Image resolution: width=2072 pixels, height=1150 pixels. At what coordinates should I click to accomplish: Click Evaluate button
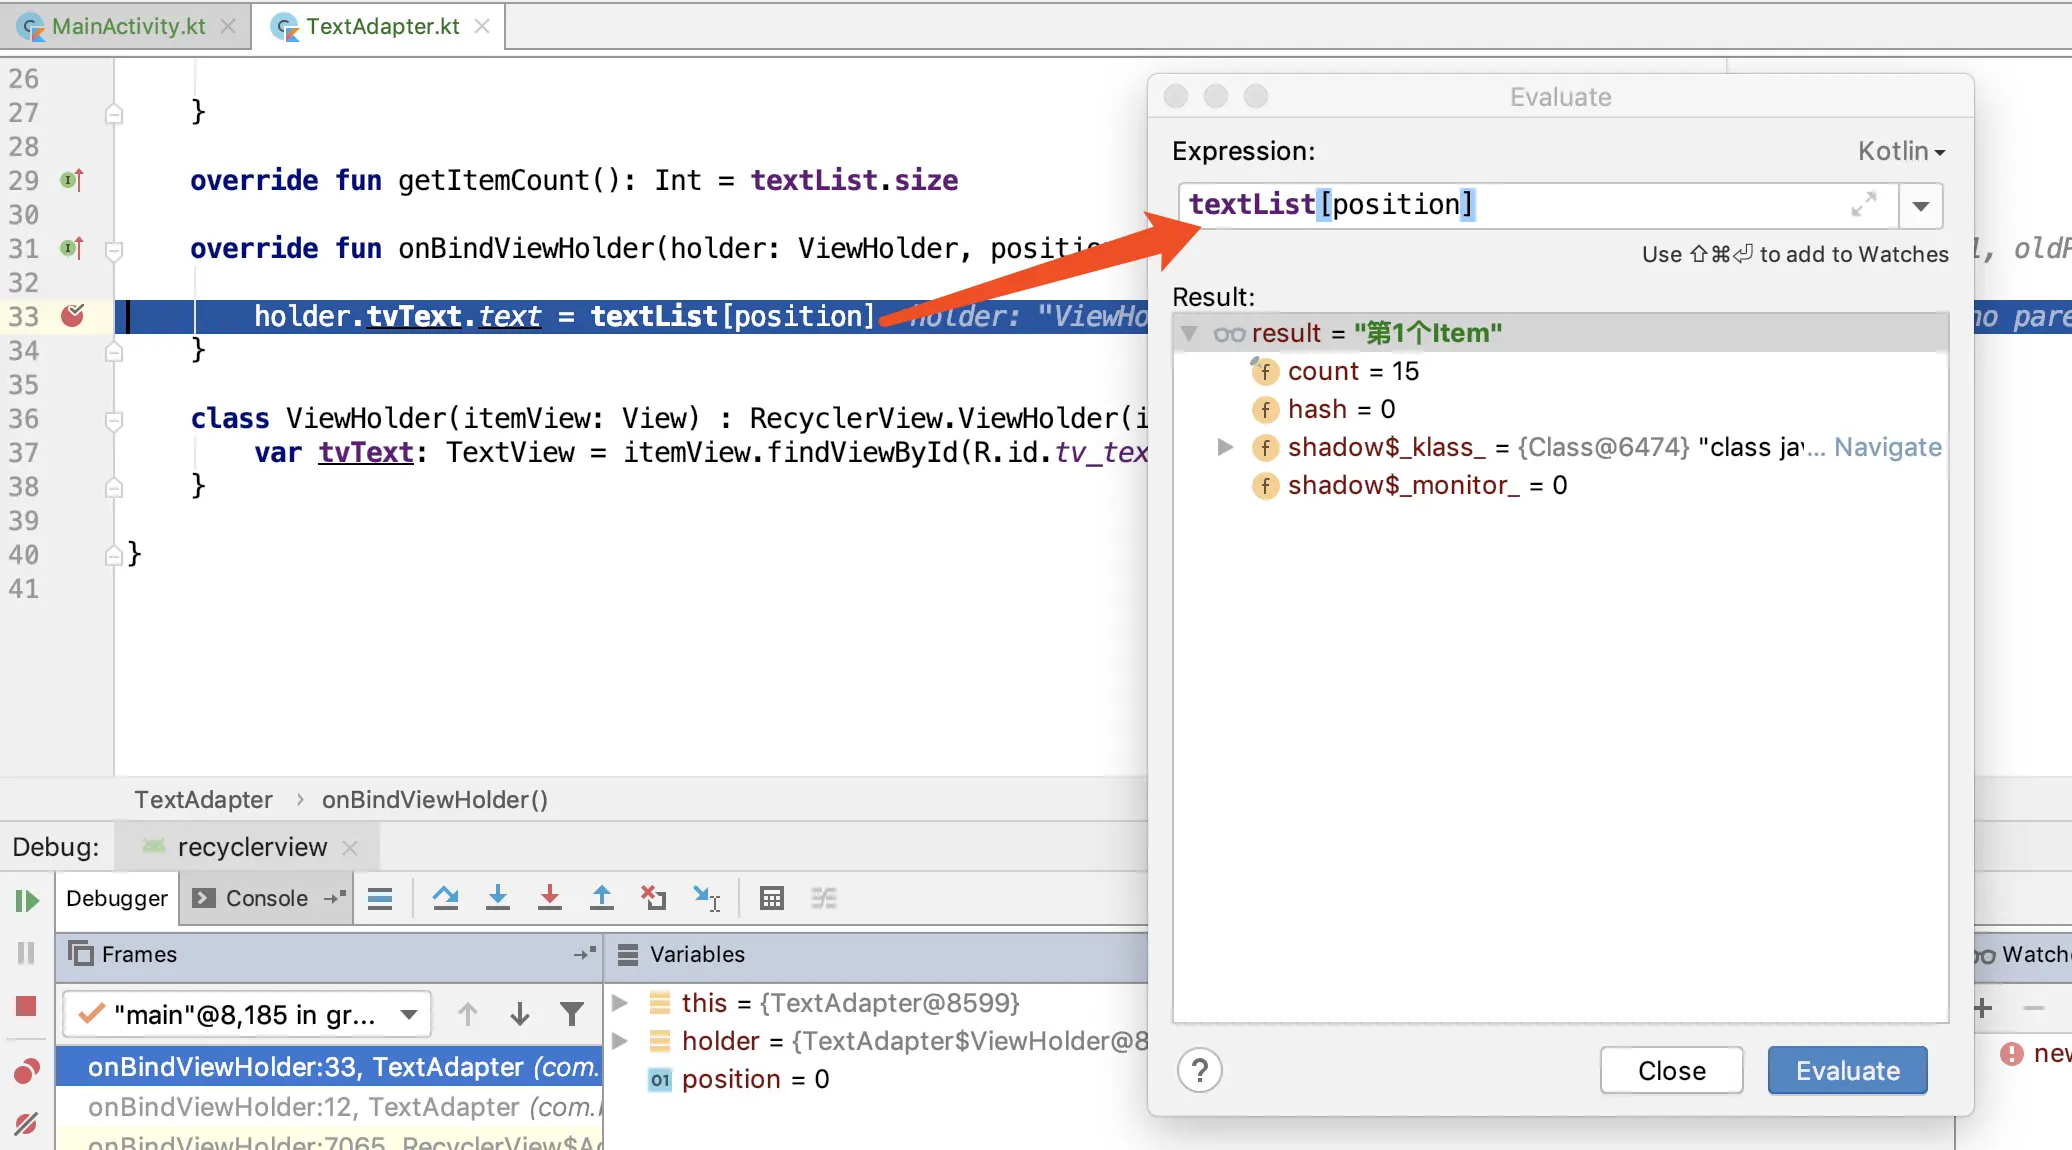pos(1847,1071)
